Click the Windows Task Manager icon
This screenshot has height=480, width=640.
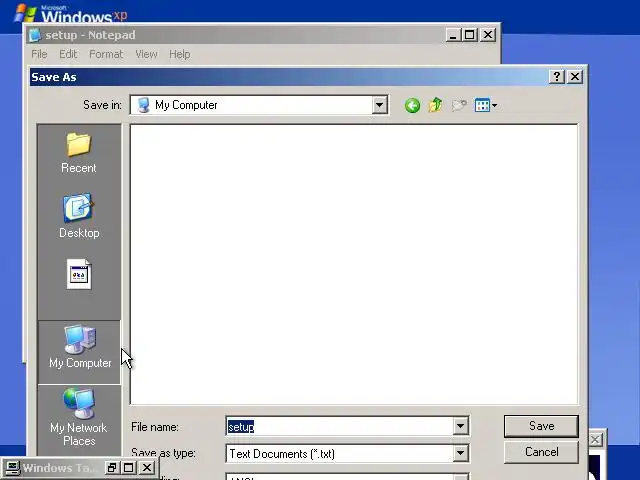[12, 468]
